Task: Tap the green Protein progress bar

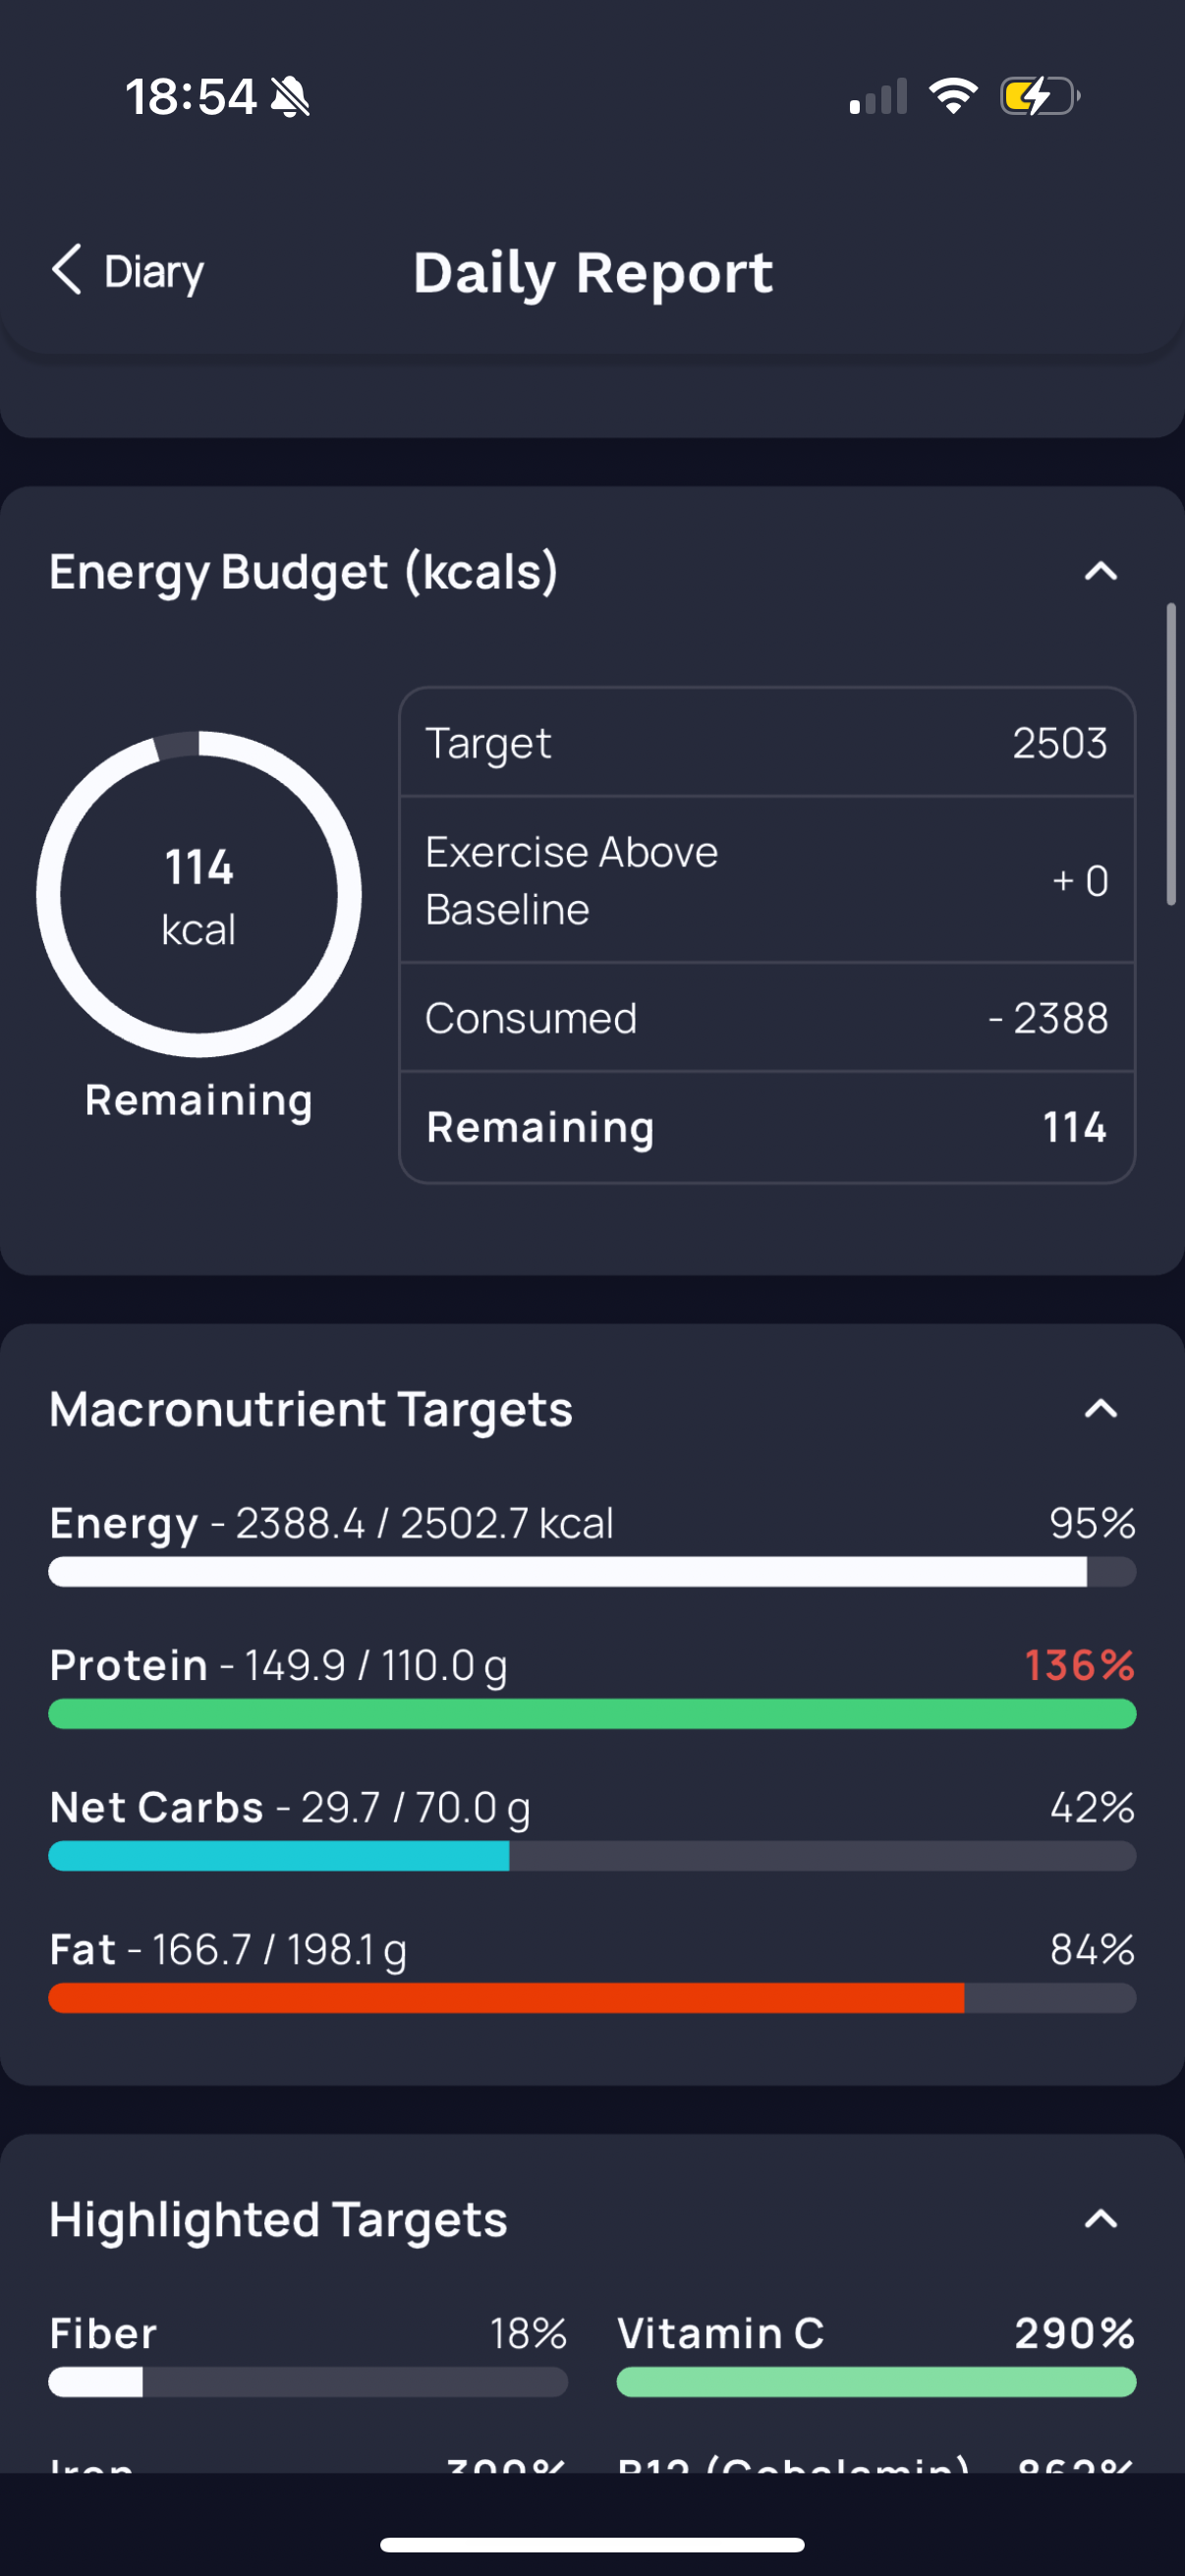Action: tap(592, 1714)
